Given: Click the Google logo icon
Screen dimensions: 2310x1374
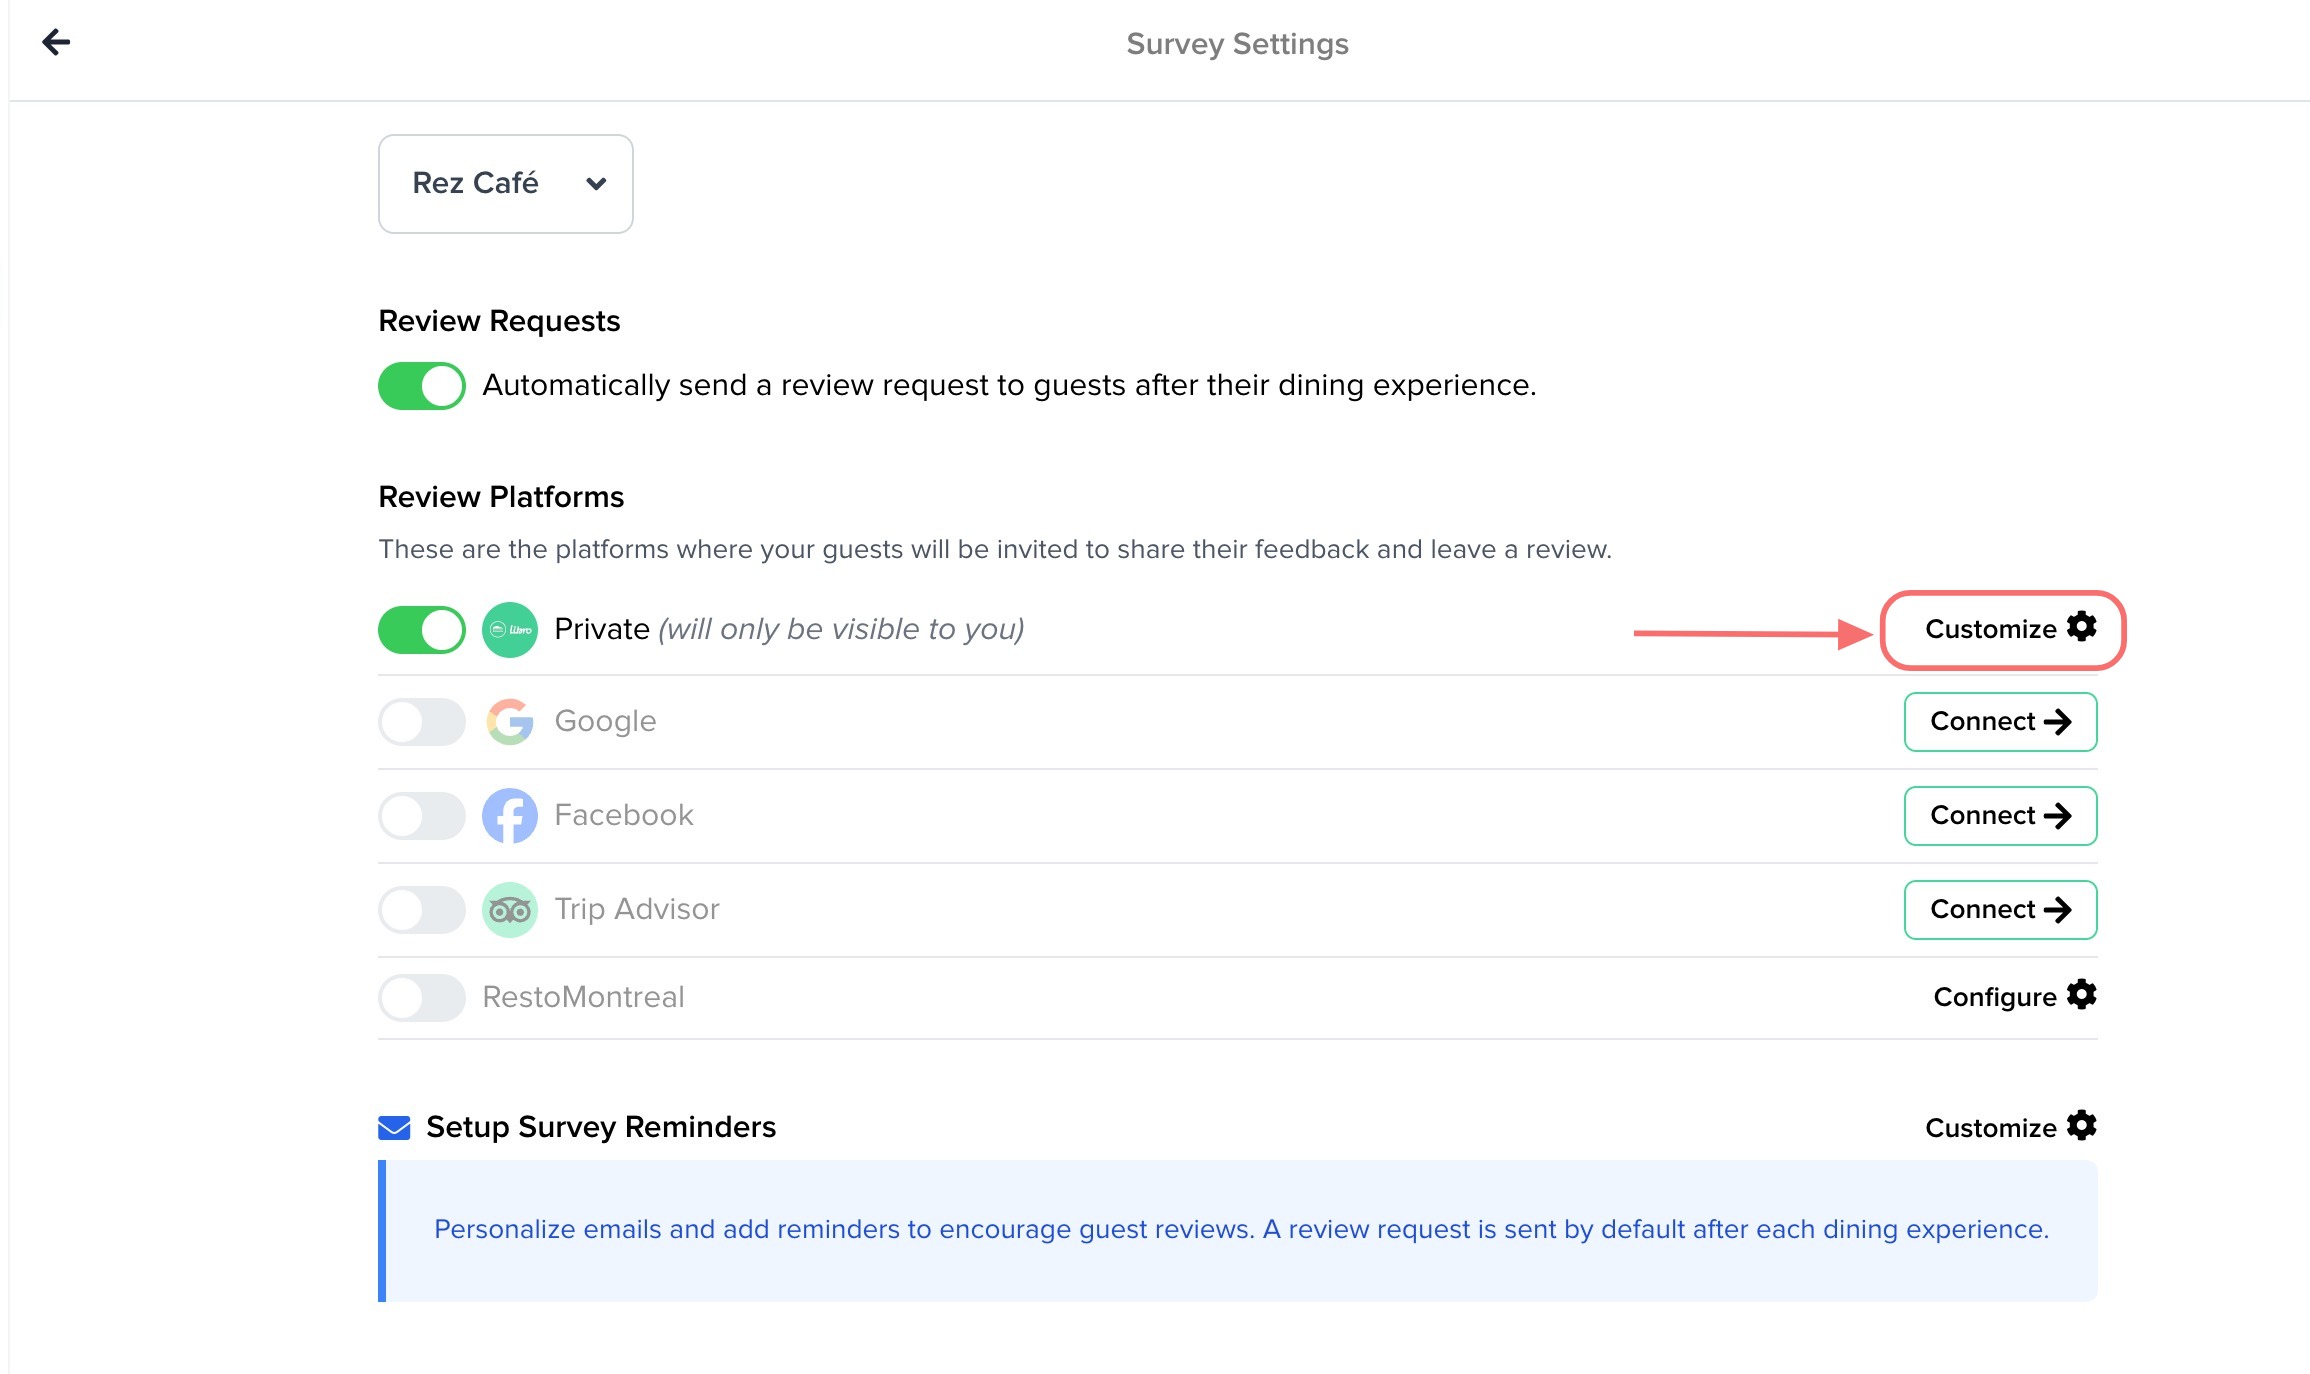Looking at the screenshot, I should (x=510, y=722).
